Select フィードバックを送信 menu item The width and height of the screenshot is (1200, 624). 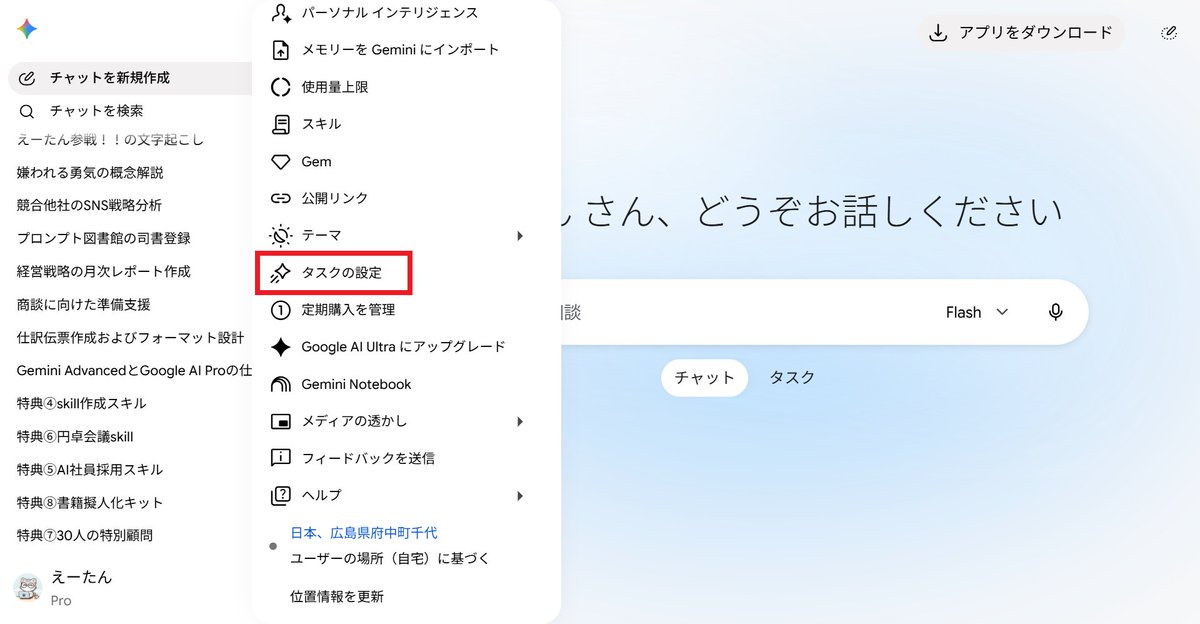[405, 458]
